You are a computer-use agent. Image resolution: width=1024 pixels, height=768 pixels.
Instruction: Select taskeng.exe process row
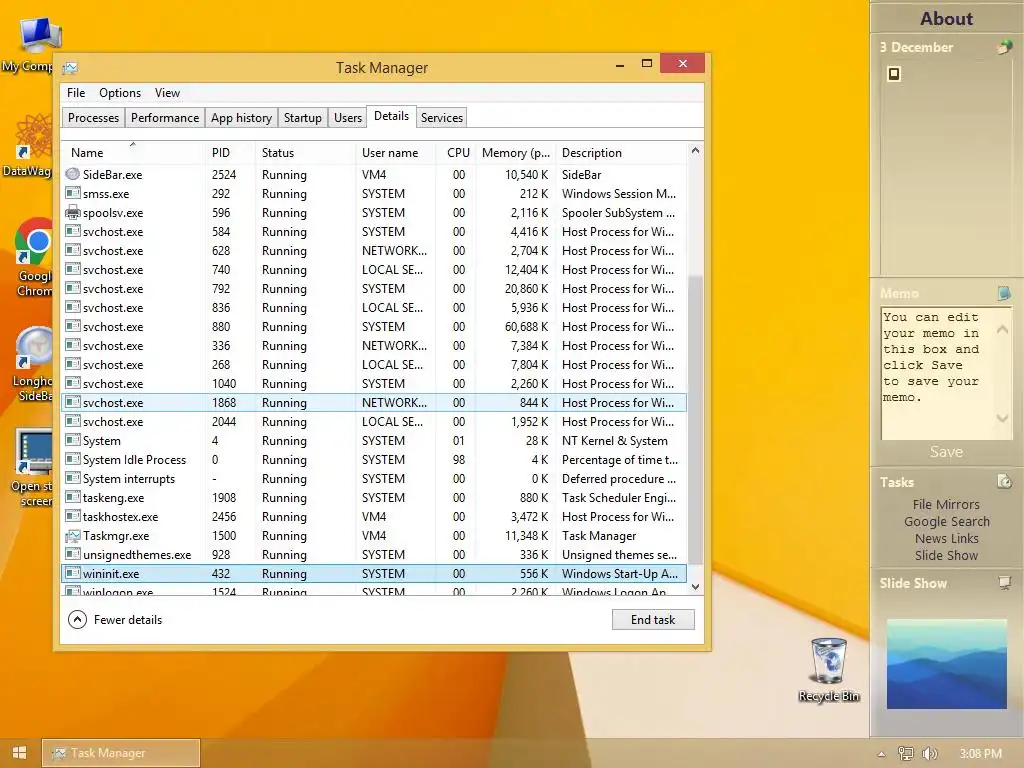point(374,498)
